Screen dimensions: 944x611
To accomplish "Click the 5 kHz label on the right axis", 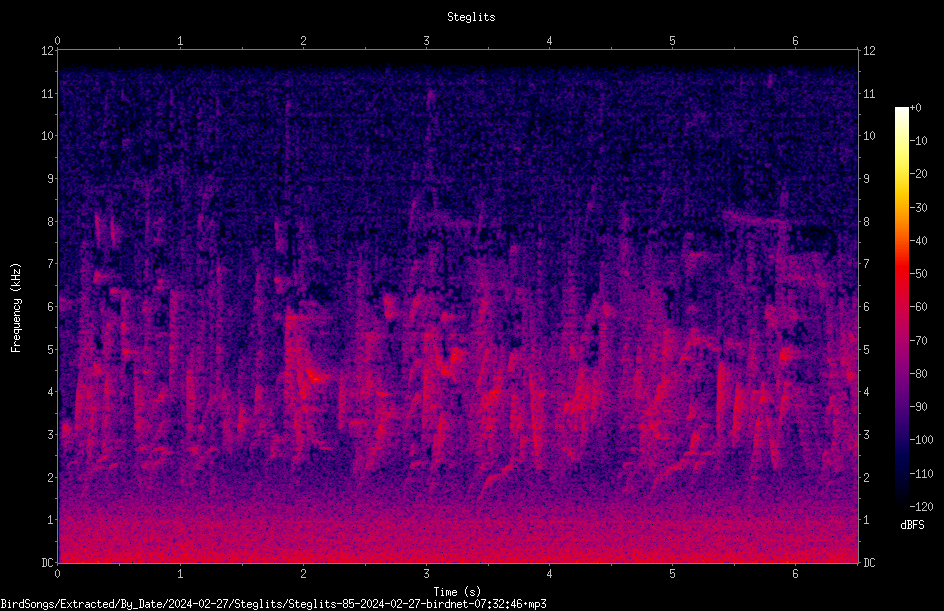I will [866, 350].
